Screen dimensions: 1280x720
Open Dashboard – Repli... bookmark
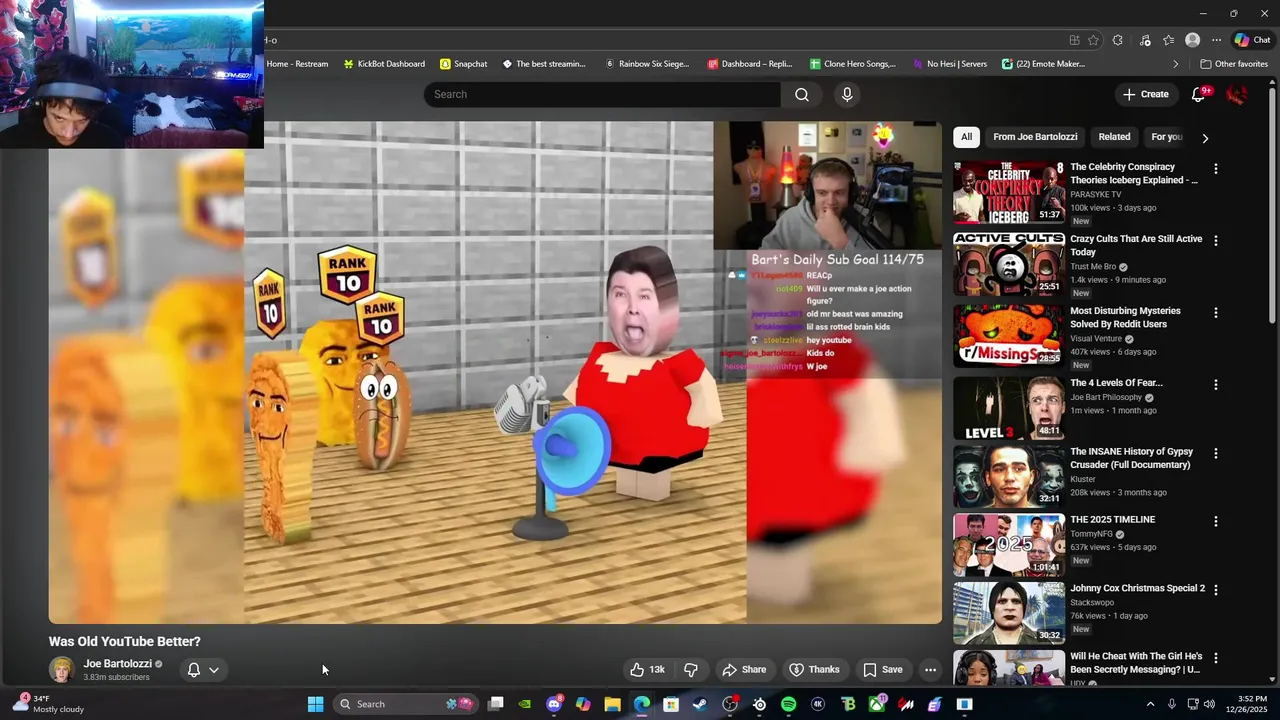pos(750,64)
